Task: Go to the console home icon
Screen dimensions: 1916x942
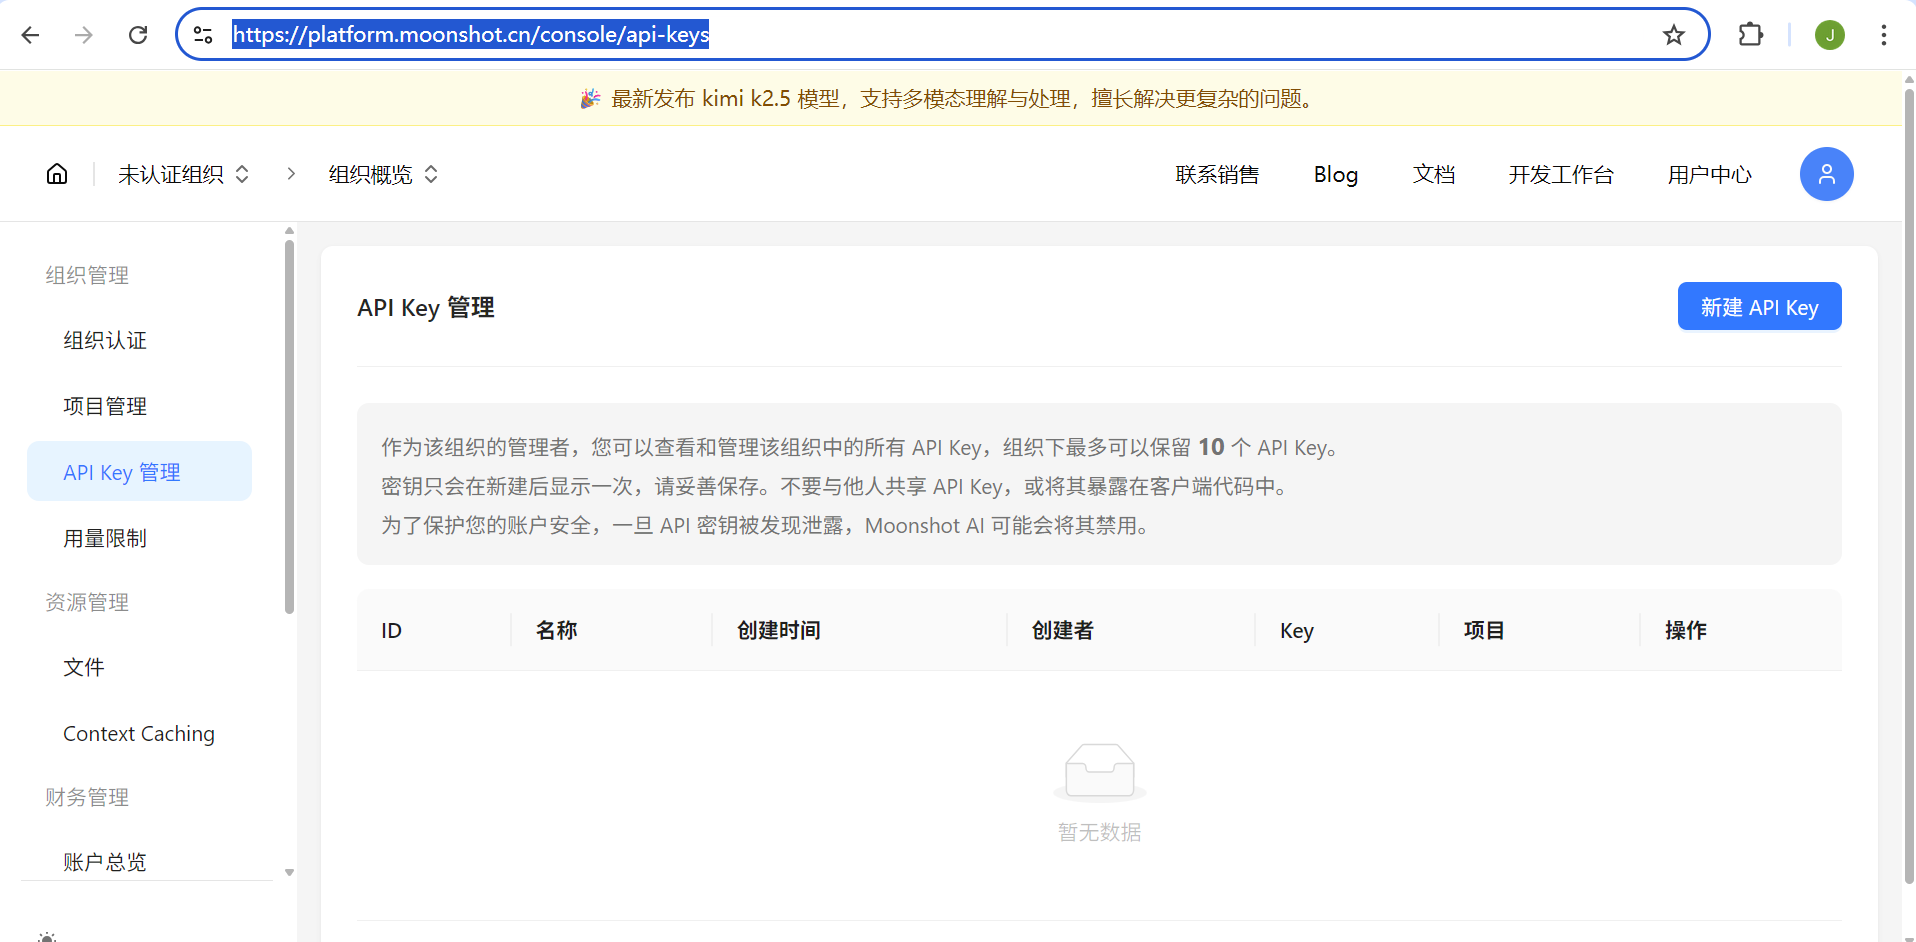Action: tap(57, 174)
